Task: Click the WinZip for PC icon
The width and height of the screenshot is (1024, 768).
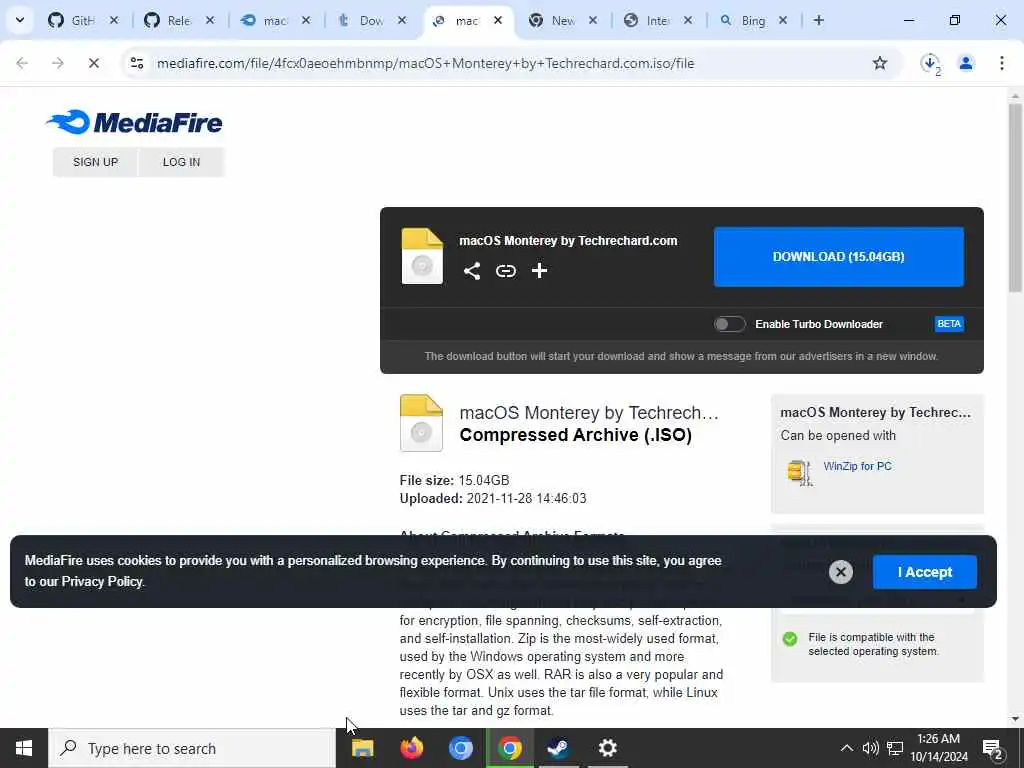Action: click(800, 472)
